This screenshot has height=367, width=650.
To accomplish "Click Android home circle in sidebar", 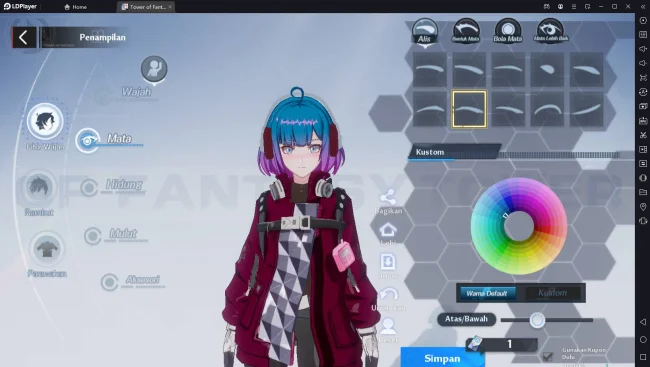I will click(x=643, y=340).
